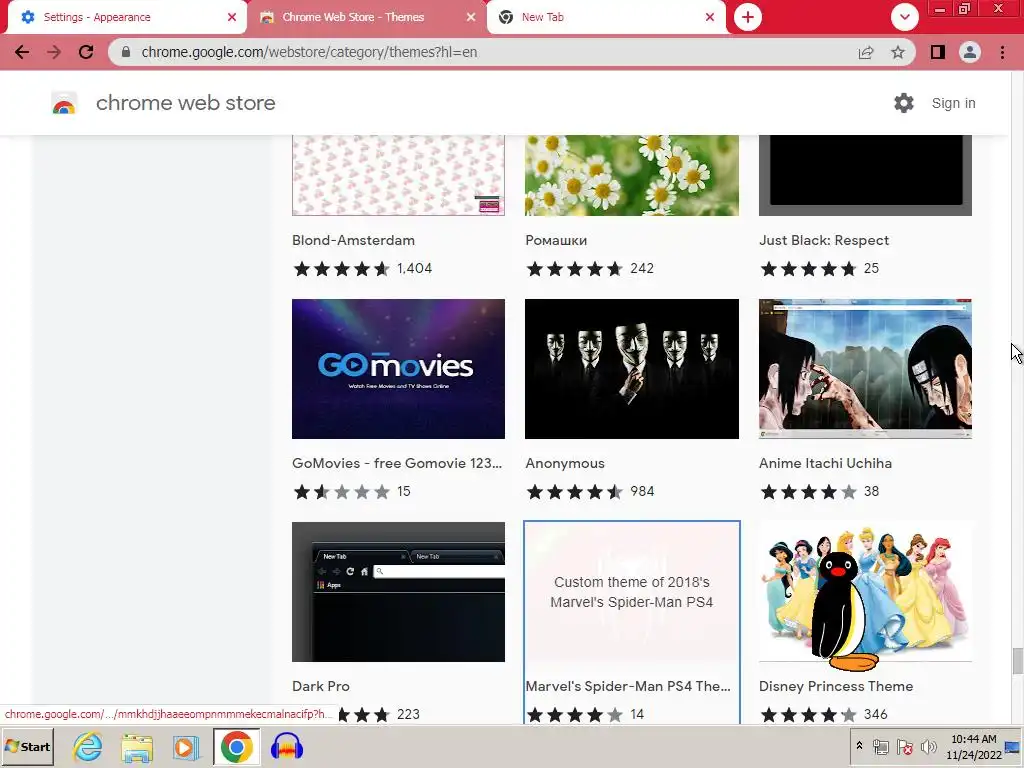Launch Internet Explorer from taskbar
Screen dimensions: 1024x768
pyautogui.click(x=87, y=747)
